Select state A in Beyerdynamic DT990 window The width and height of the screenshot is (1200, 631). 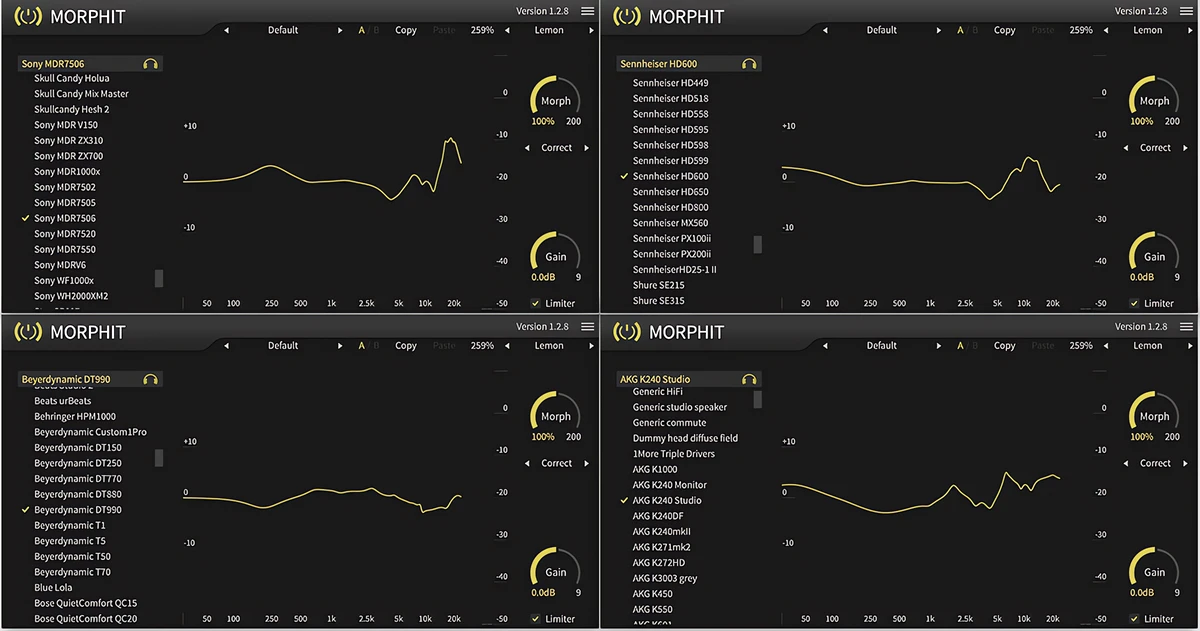362,346
